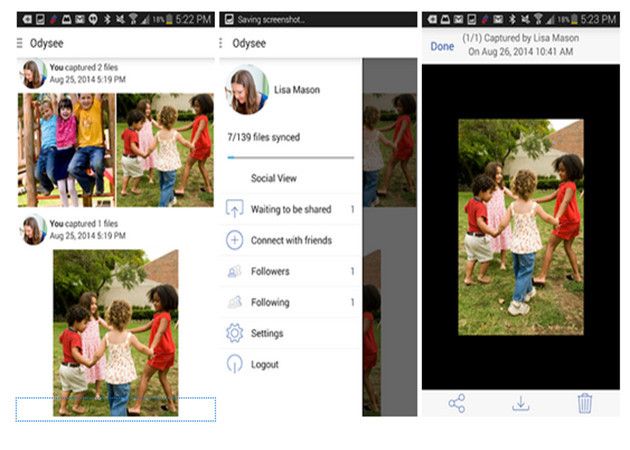
Task: Click the Settings gear icon
Action: pyautogui.click(x=235, y=333)
